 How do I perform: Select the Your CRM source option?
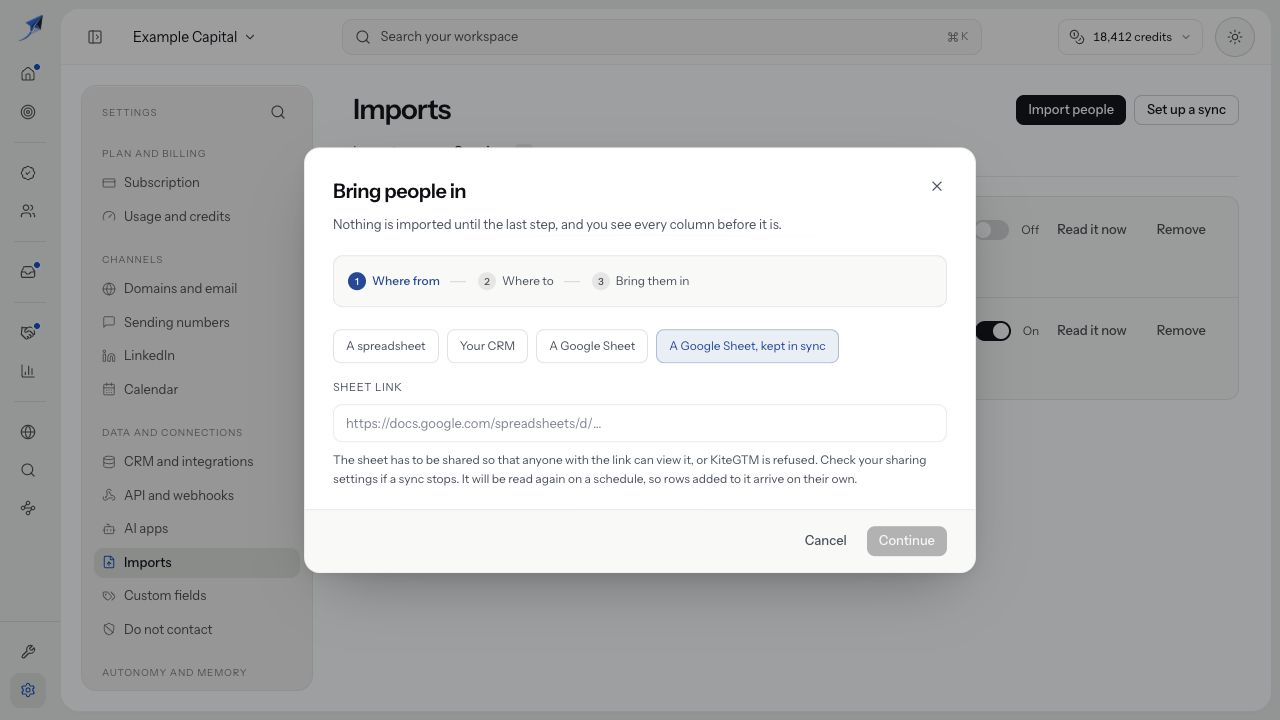tap(487, 346)
